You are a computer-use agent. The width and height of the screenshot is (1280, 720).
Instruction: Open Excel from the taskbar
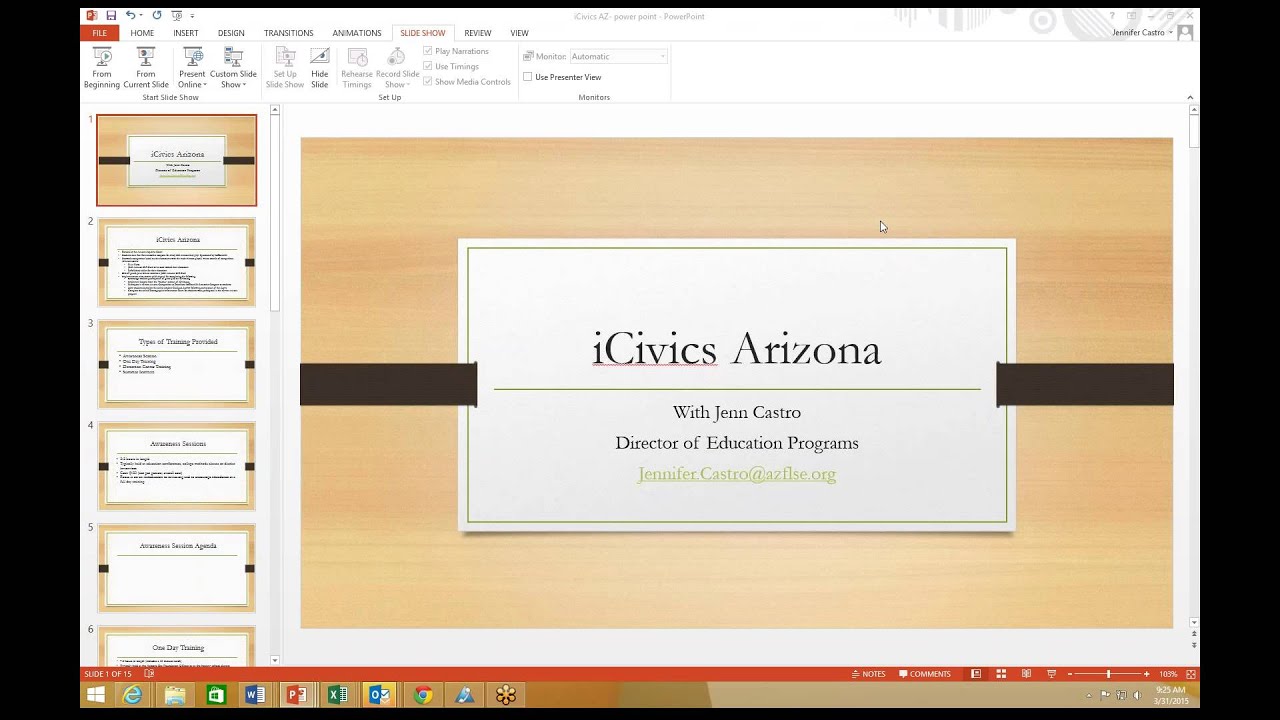tap(338, 694)
